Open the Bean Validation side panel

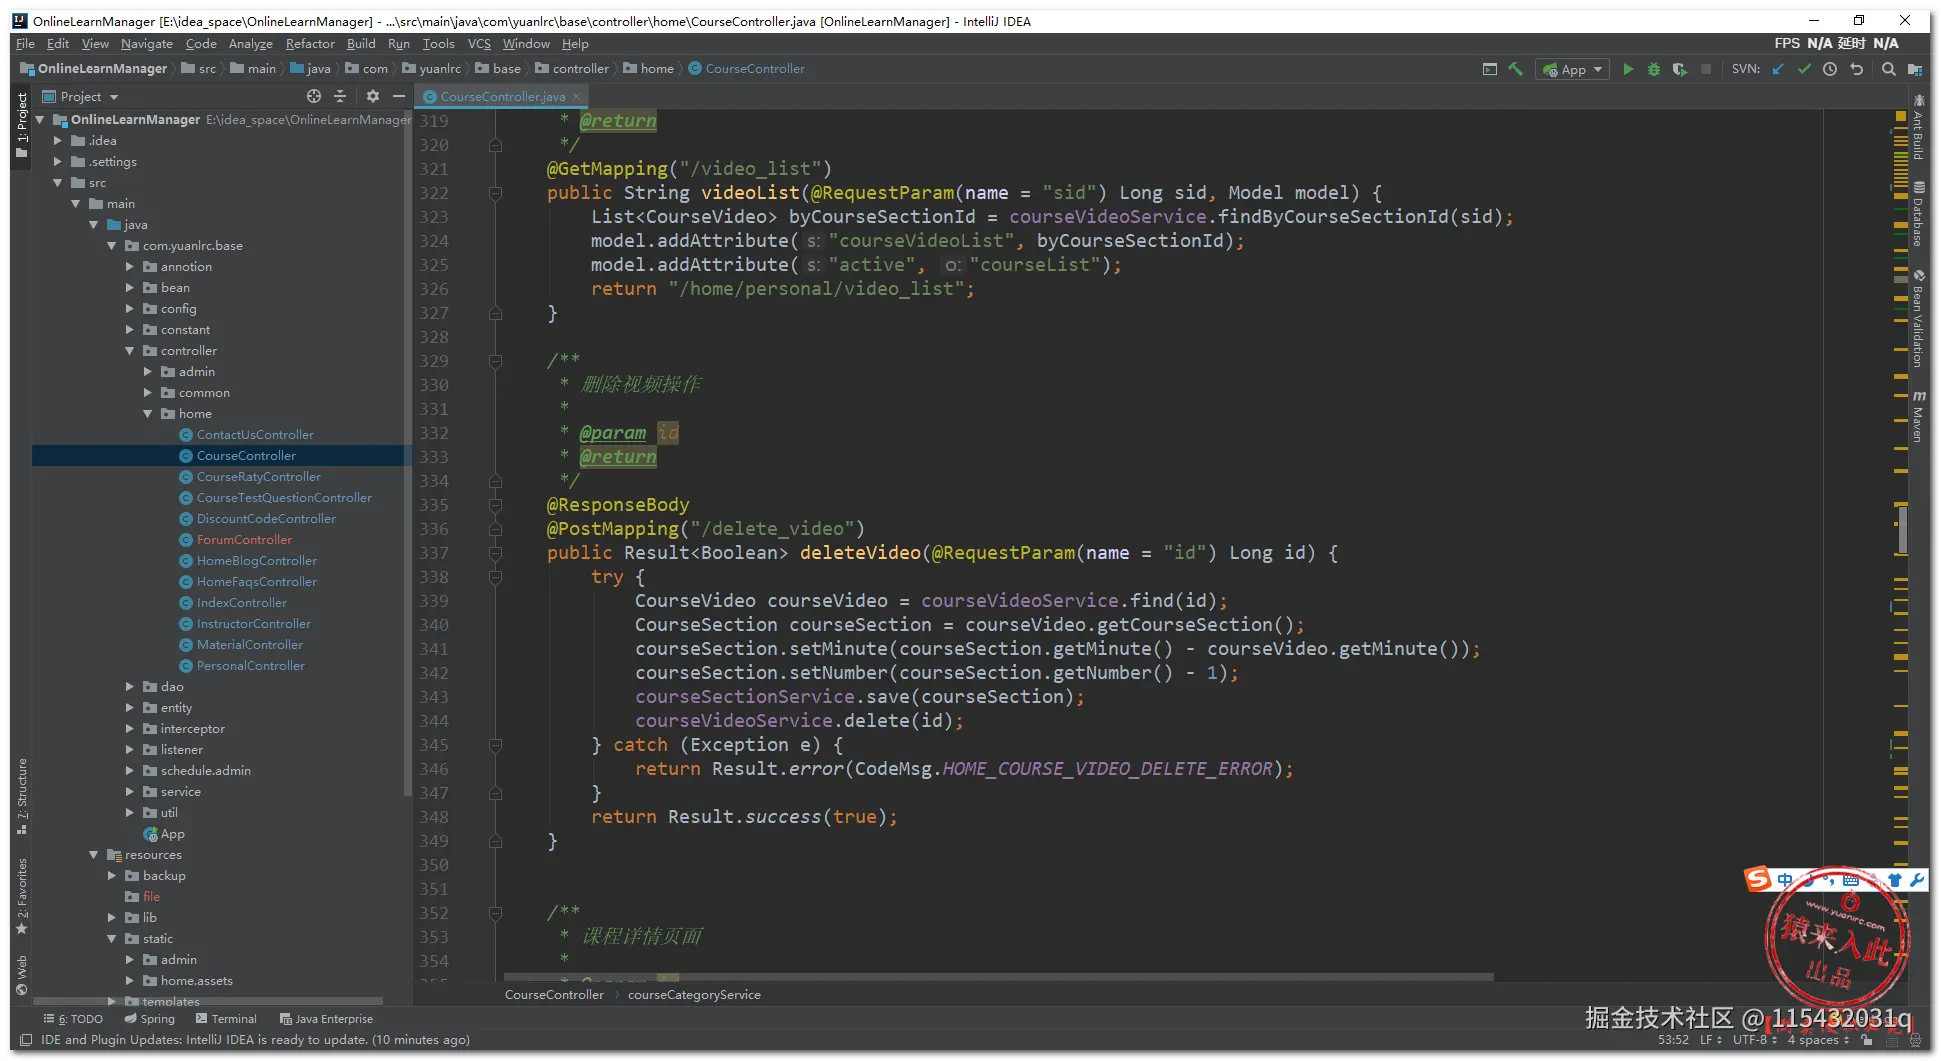(x=1918, y=318)
